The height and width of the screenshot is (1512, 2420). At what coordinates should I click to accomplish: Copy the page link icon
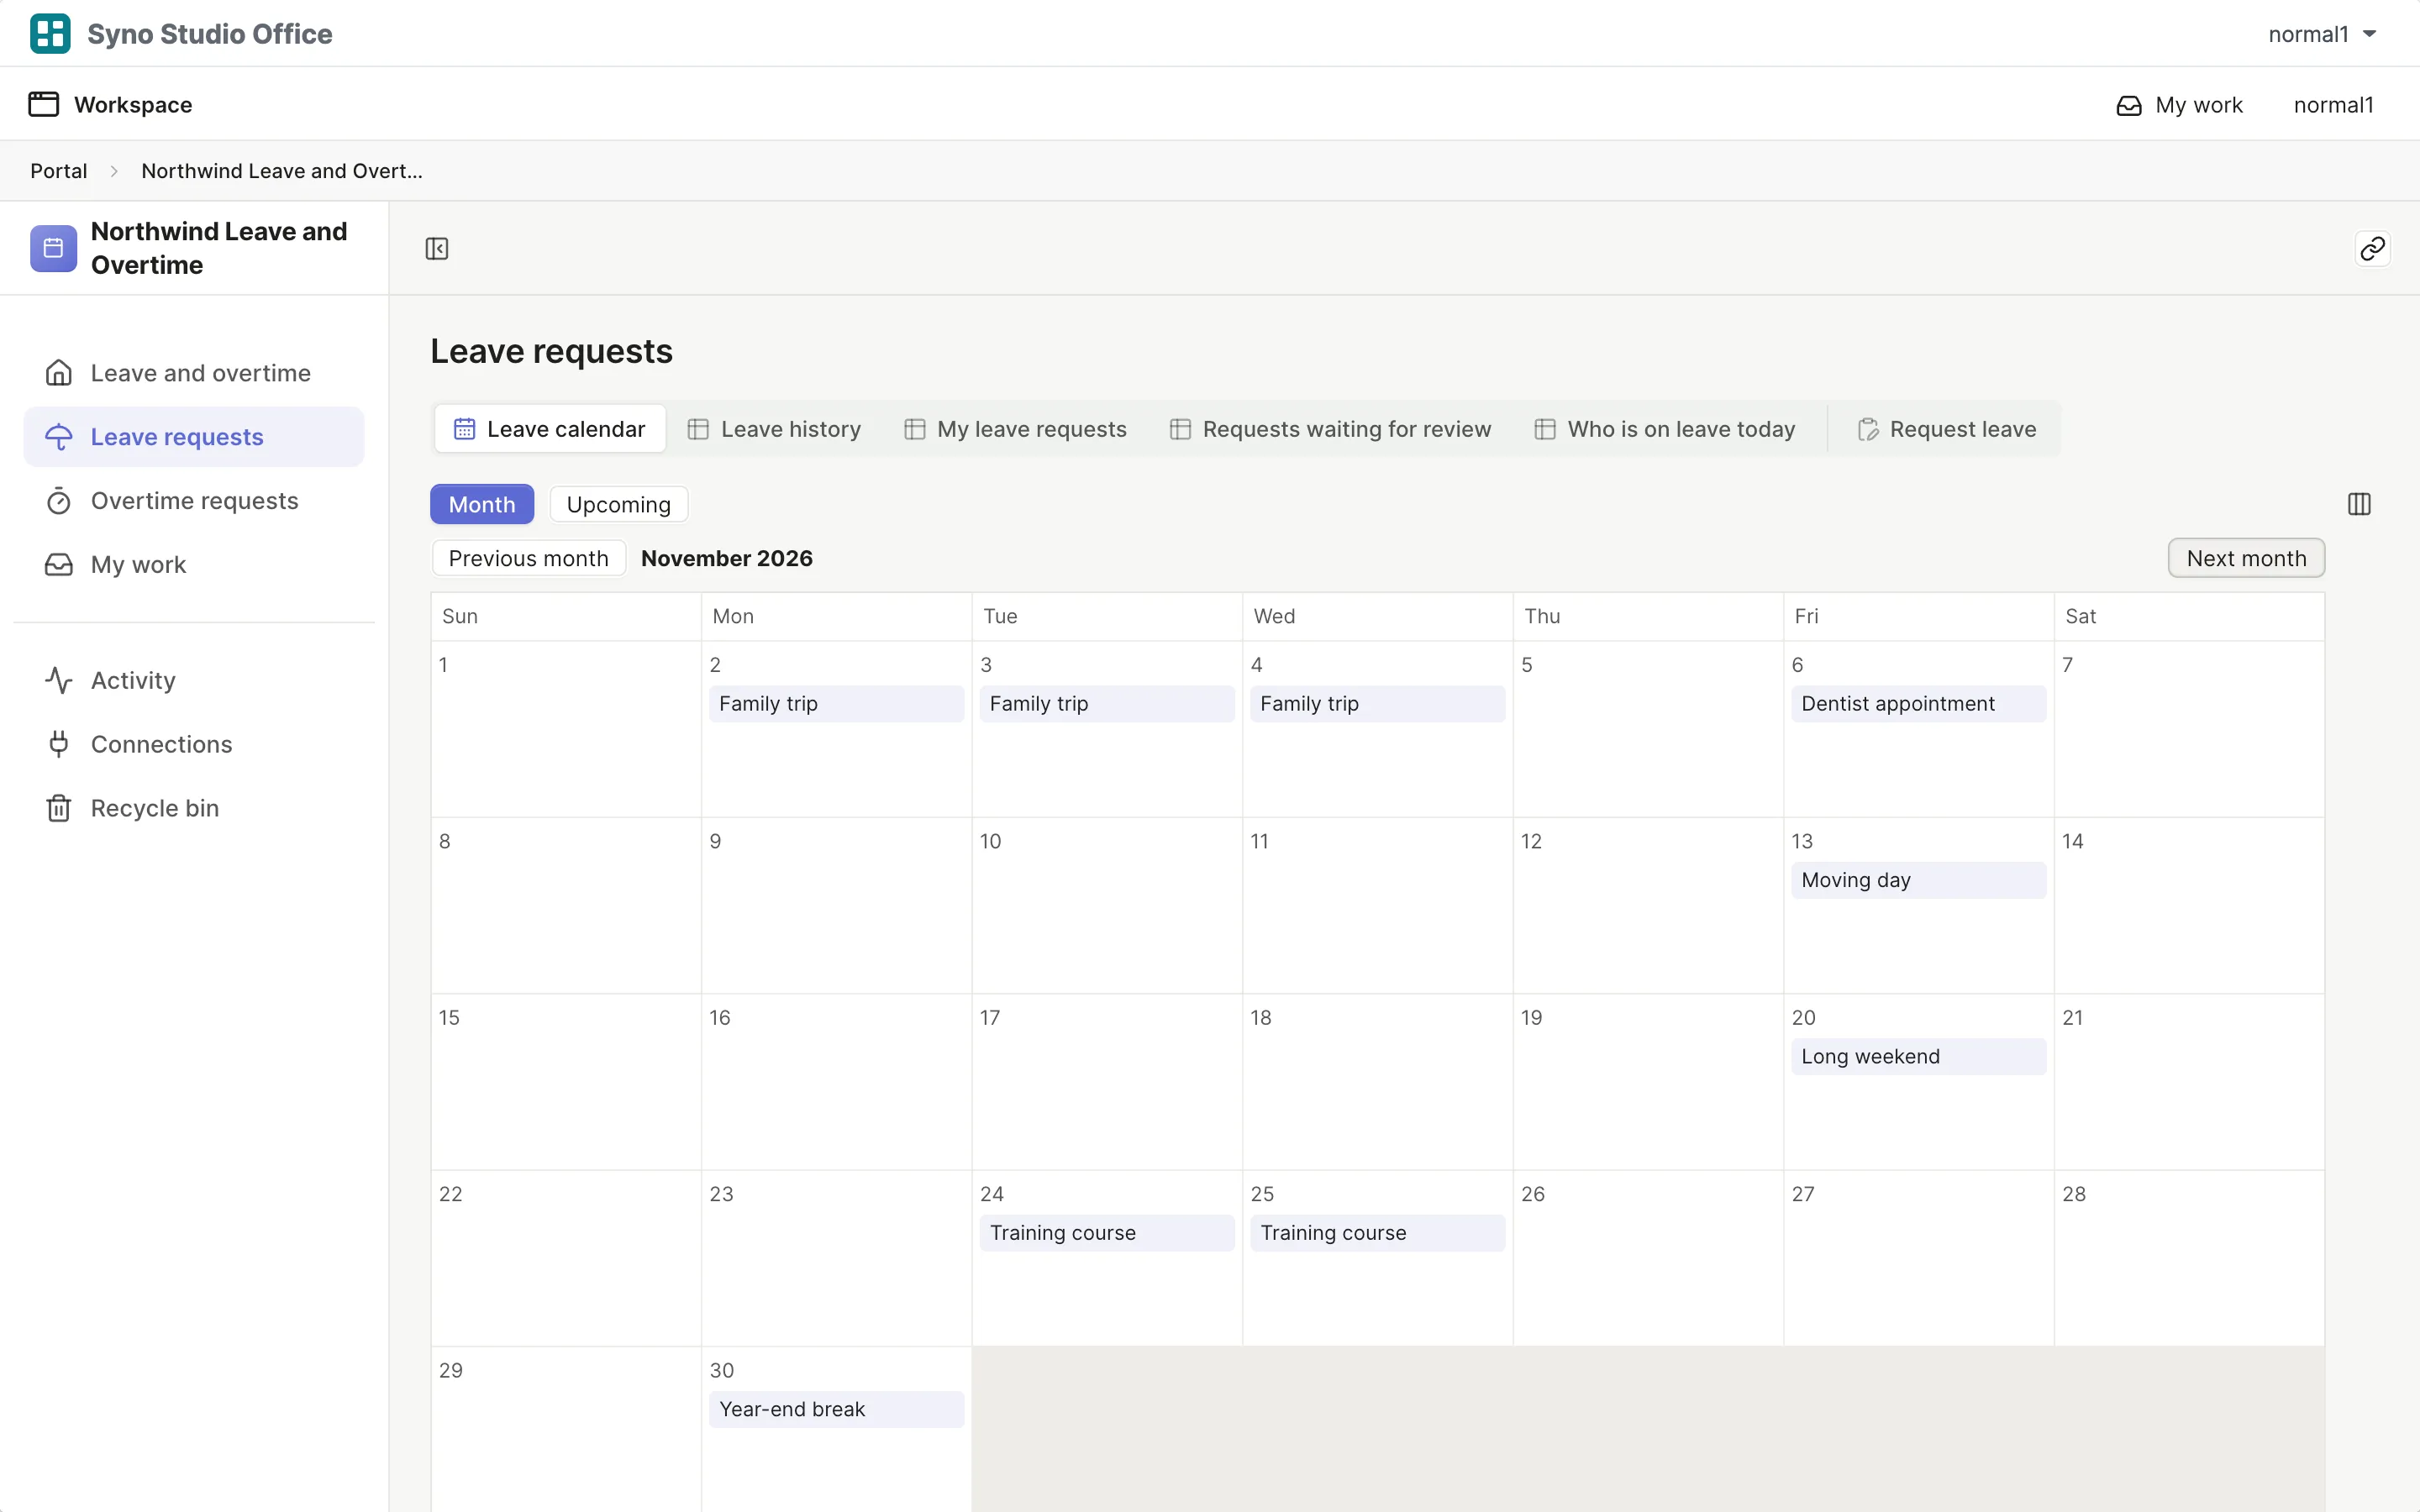(2372, 248)
